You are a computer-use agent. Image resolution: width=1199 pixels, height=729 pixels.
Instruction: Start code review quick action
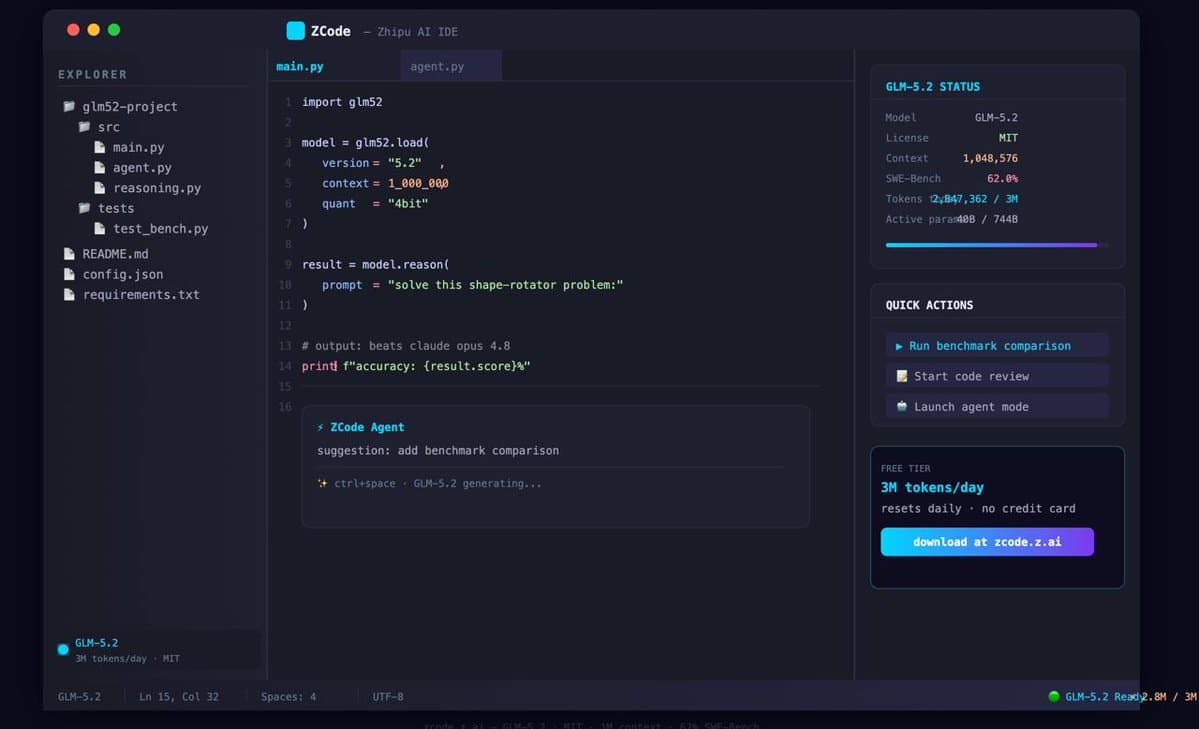[x=997, y=376]
